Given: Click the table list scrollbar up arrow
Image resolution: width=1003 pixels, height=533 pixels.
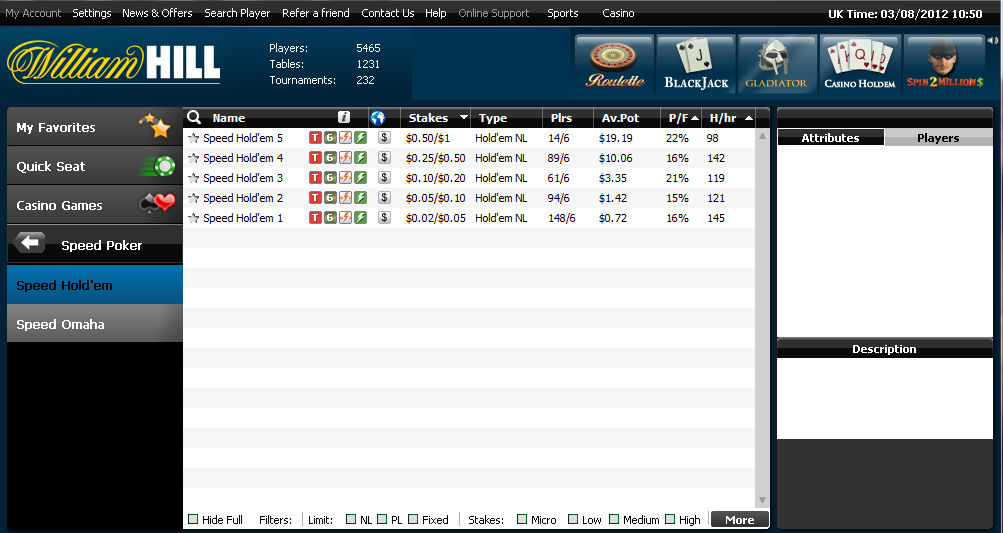Looking at the screenshot, I should pos(762,136).
